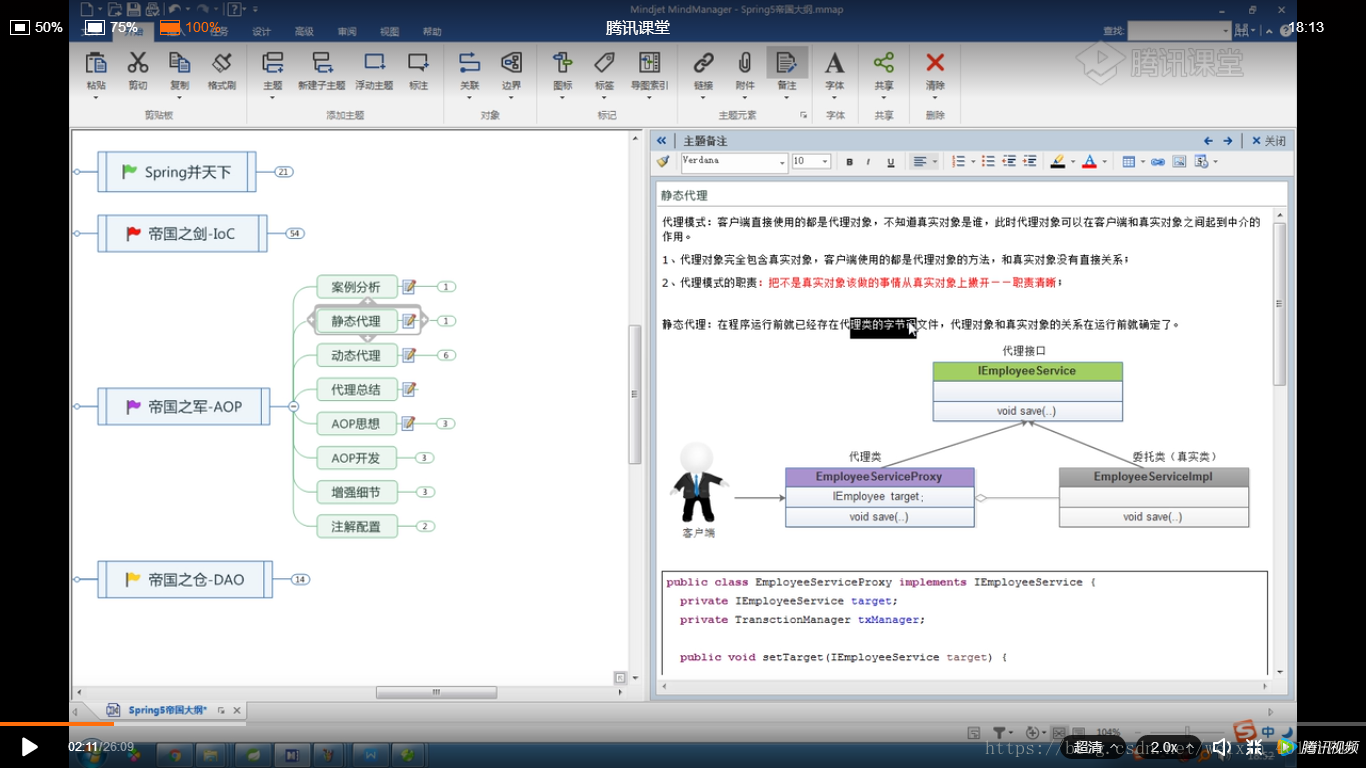Toggle left text alignment in notes toolbar
Image resolution: width=1366 pixels, height=768 pixels.
click(920, 161)
